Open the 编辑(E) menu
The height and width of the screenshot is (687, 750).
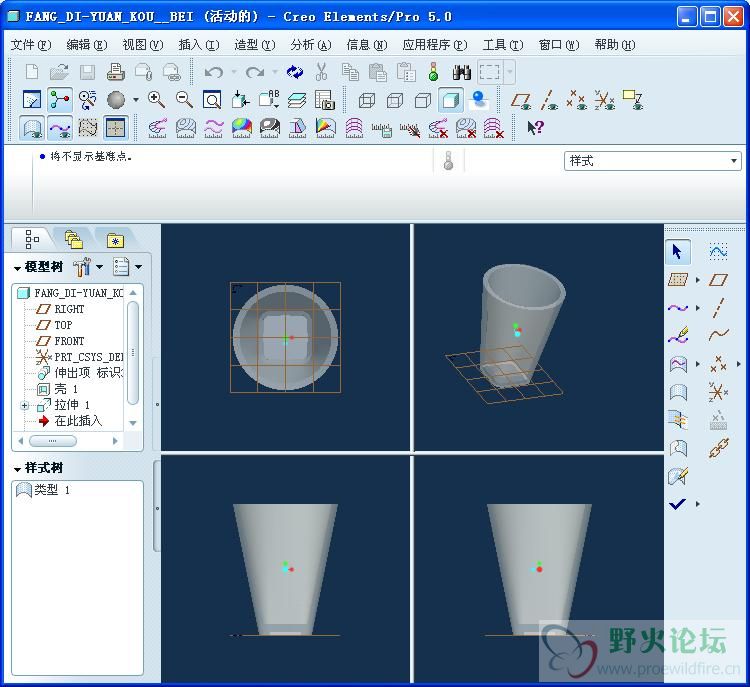click(87, 45)
